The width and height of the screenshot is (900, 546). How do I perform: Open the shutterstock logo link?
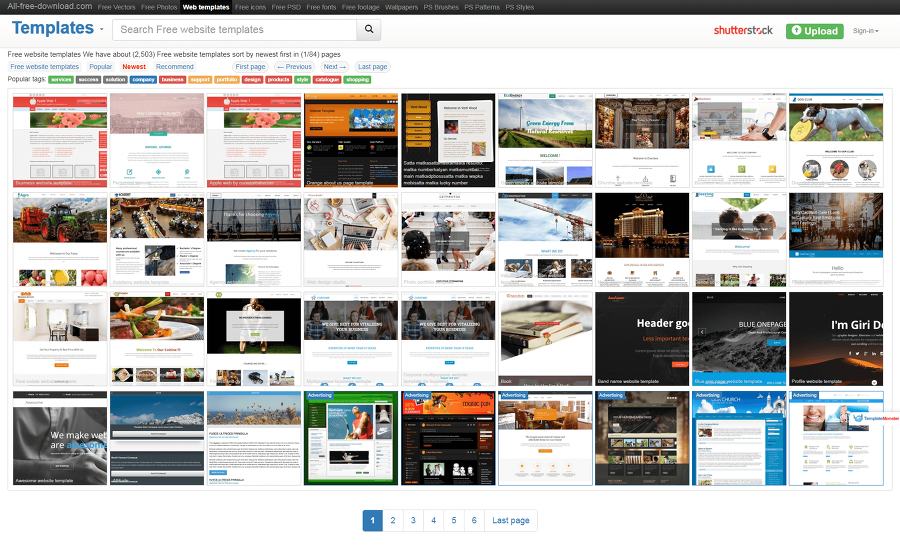pos(743,30)
